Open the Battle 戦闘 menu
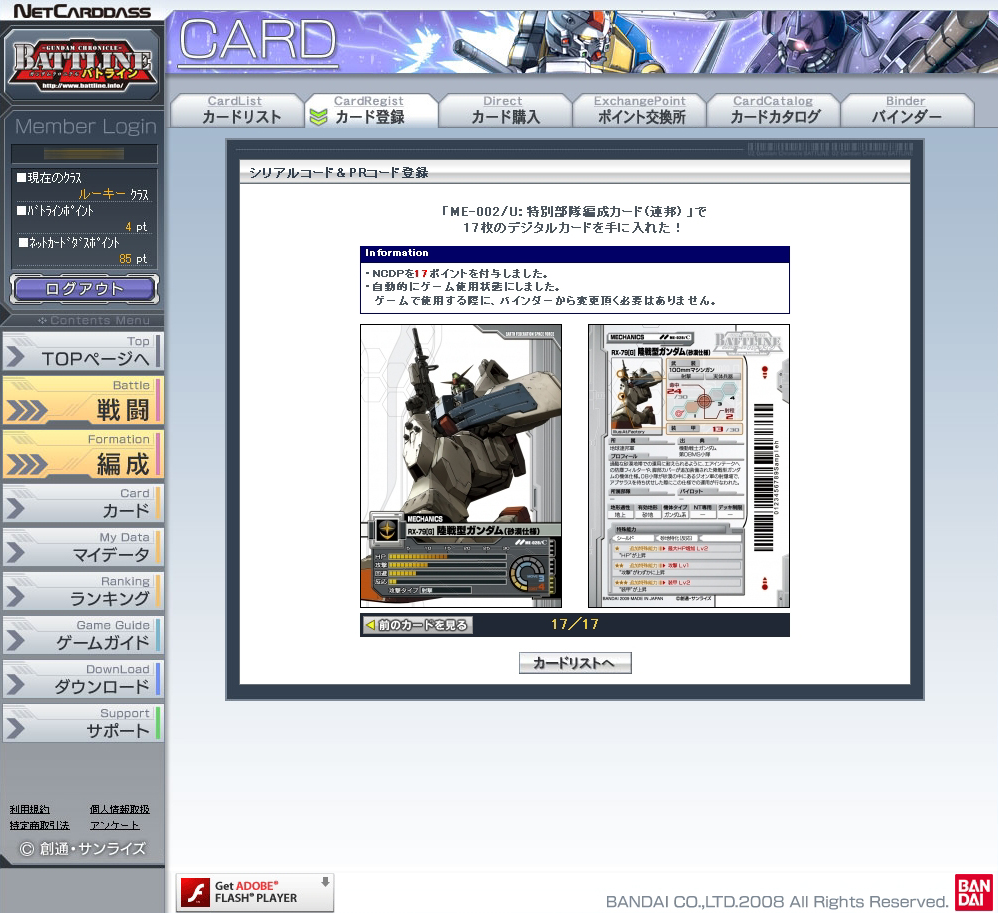Image resolution: width=998 pixels, height=913 pixels. (83, 400)
